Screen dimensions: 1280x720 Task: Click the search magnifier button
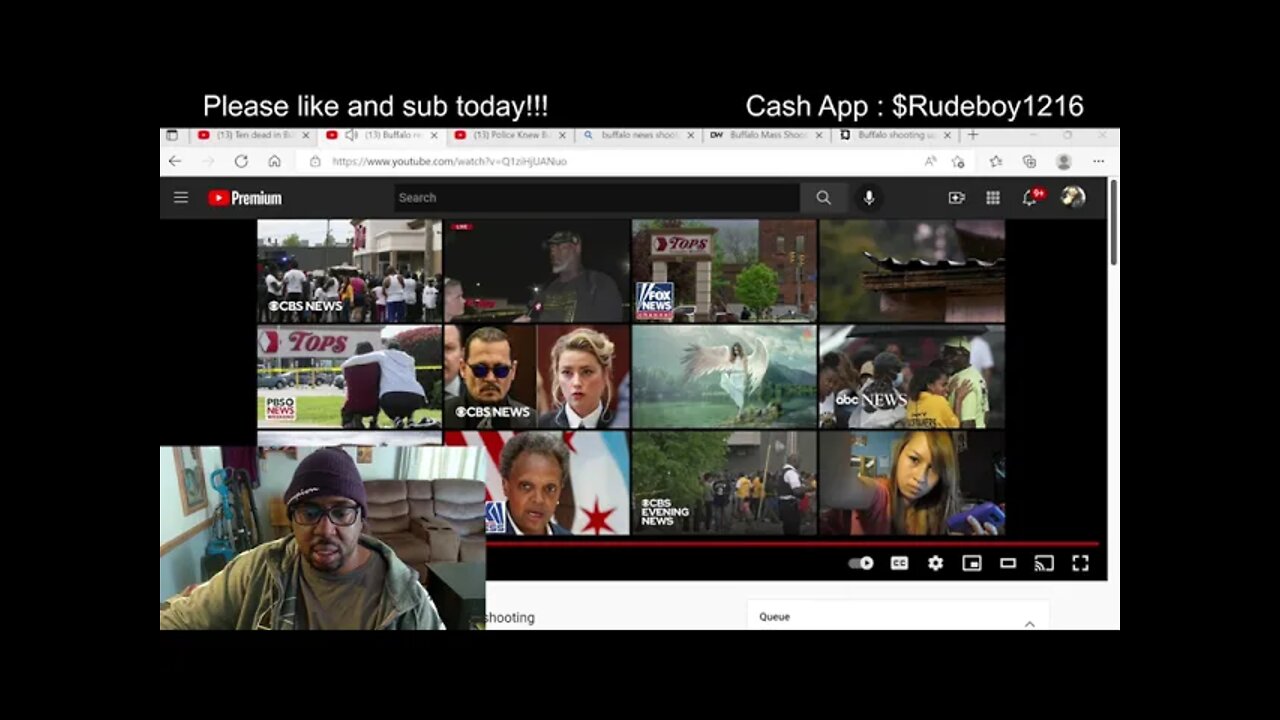823,198
